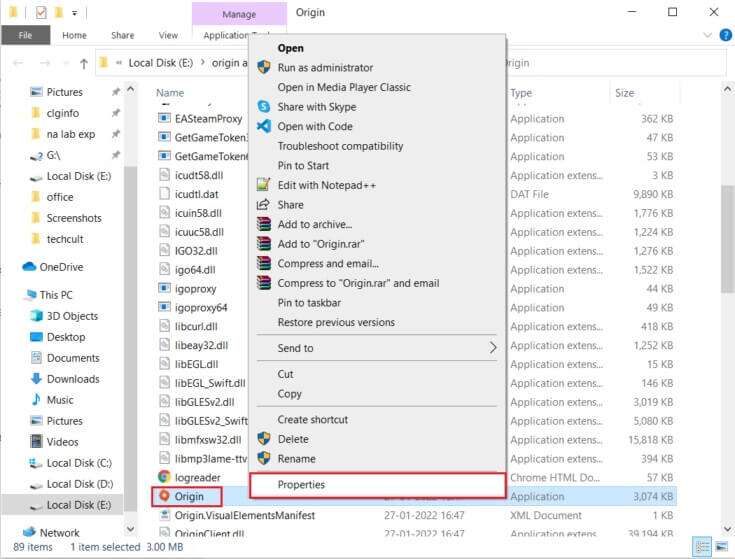Choose Cut in context menu
Screen dimensions: 735x559
pos(377,374)
